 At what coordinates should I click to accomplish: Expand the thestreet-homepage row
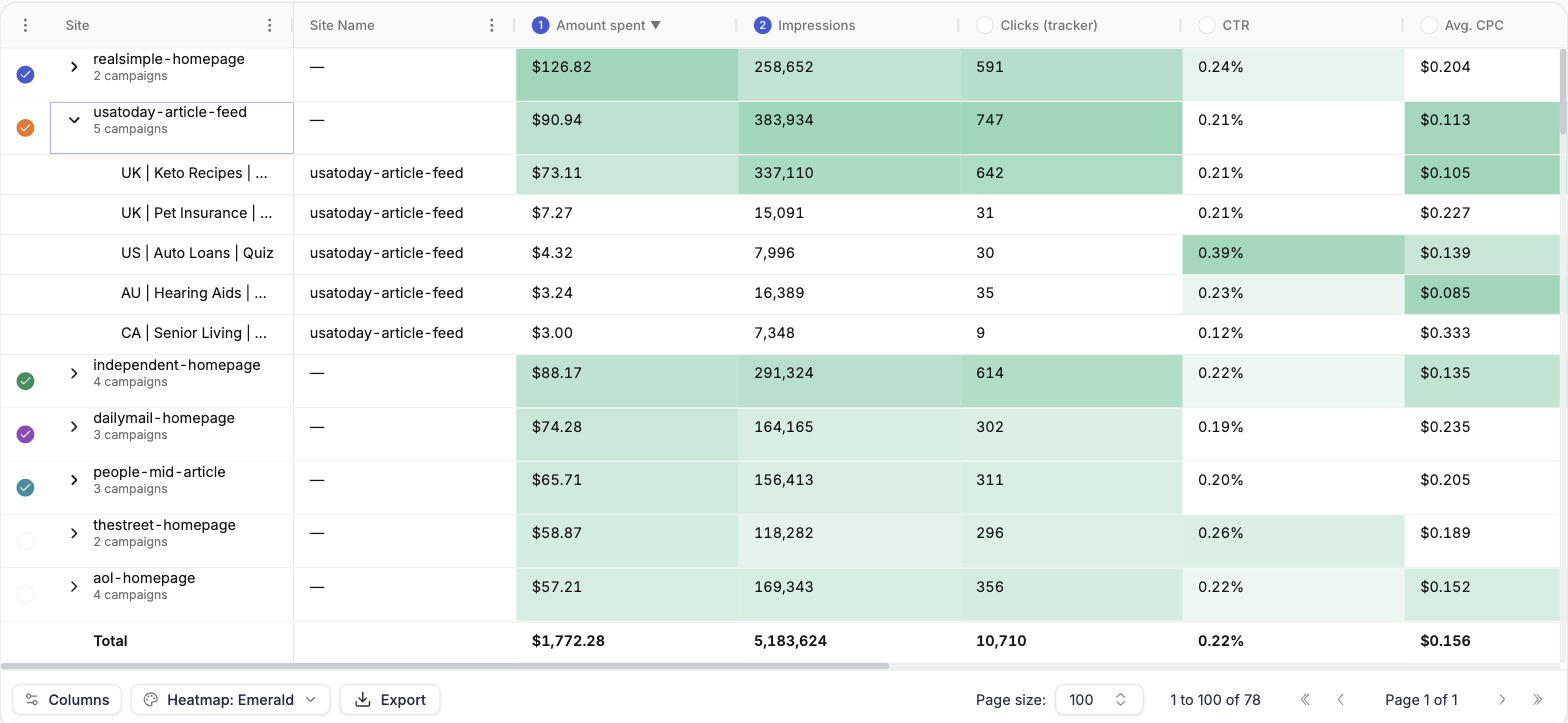[x=74, y=533]
